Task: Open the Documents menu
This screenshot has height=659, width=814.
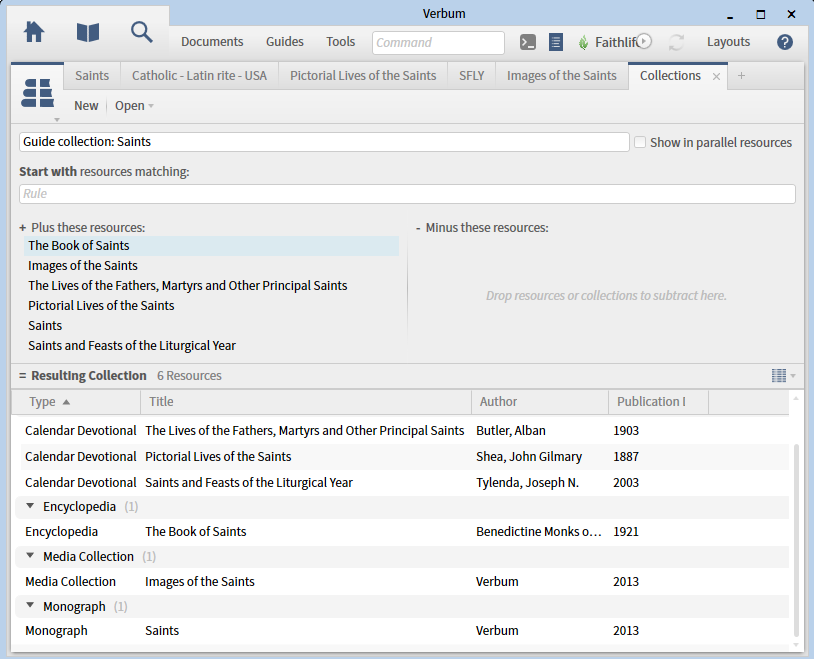Action: (212, 42)
